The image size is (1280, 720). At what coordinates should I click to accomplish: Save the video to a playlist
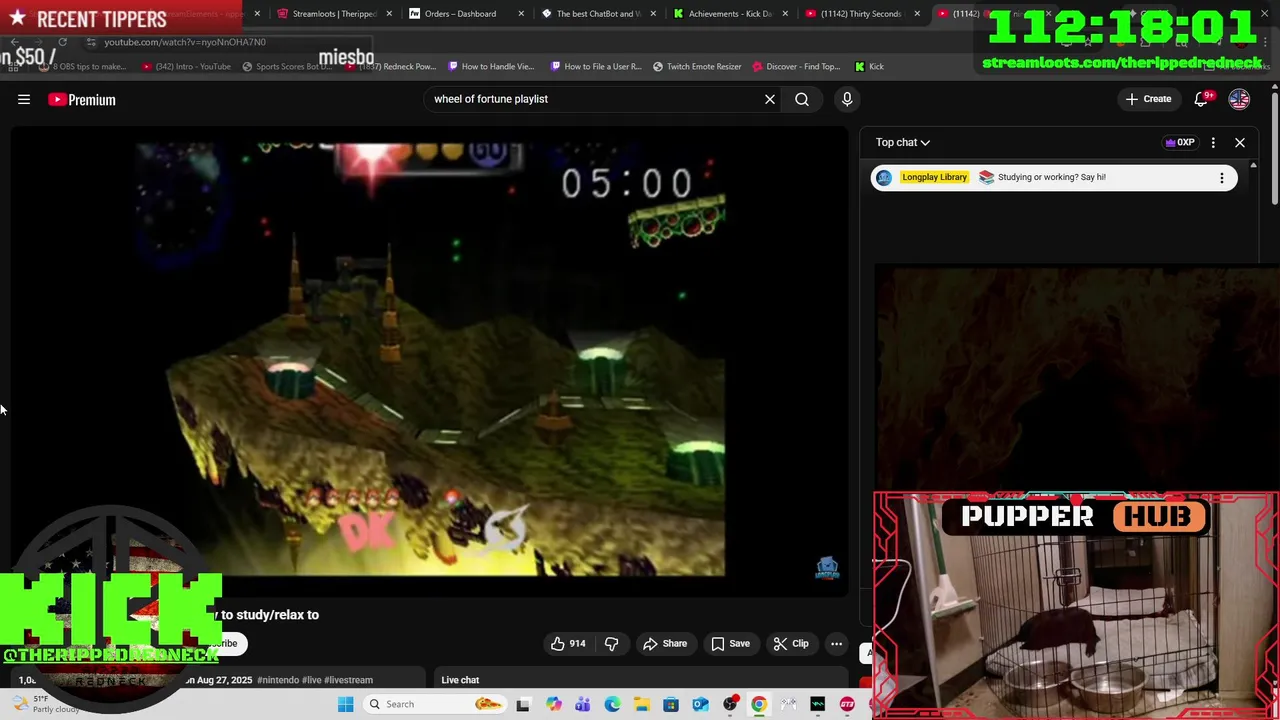coord(730,644)
